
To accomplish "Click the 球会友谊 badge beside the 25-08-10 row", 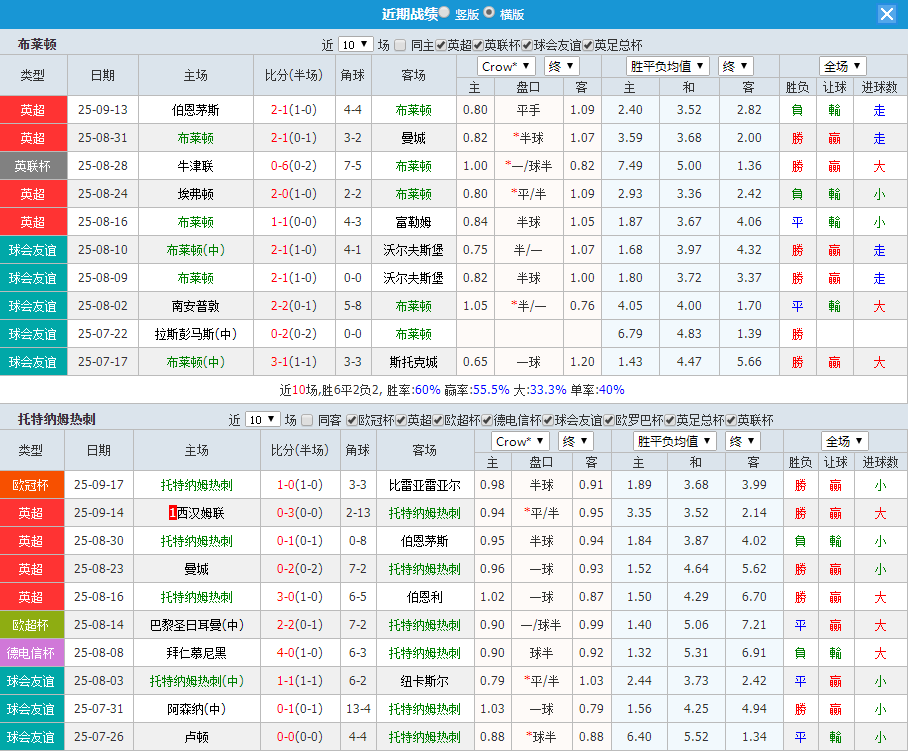I will 33,250.
